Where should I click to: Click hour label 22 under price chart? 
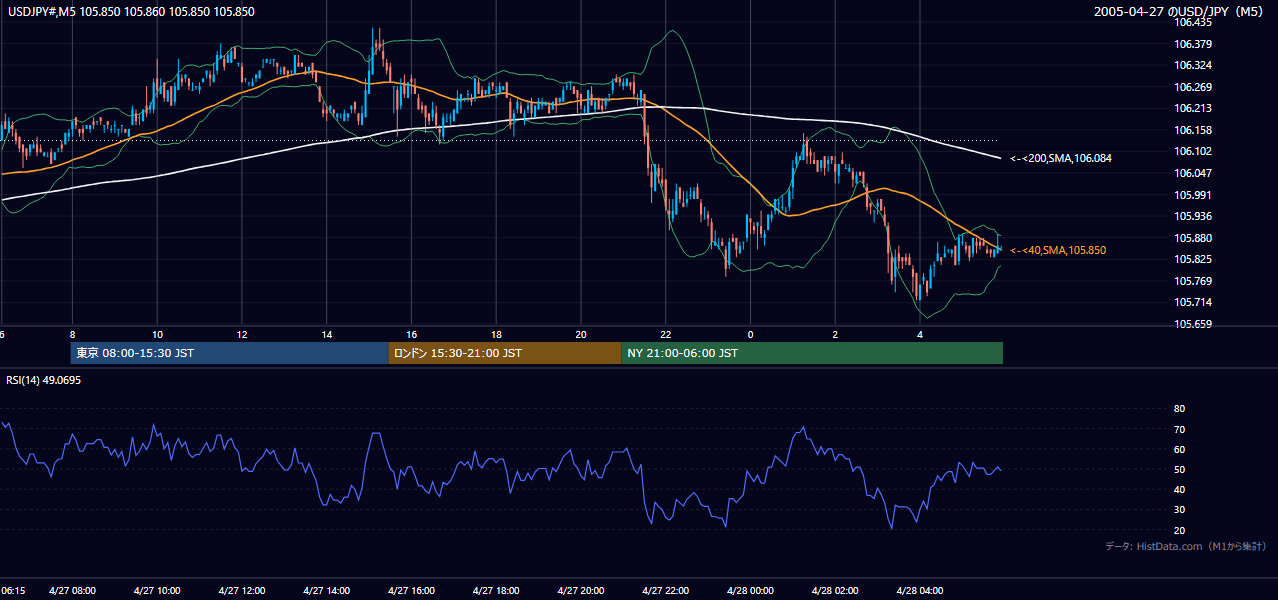click(x=665, y=335)
